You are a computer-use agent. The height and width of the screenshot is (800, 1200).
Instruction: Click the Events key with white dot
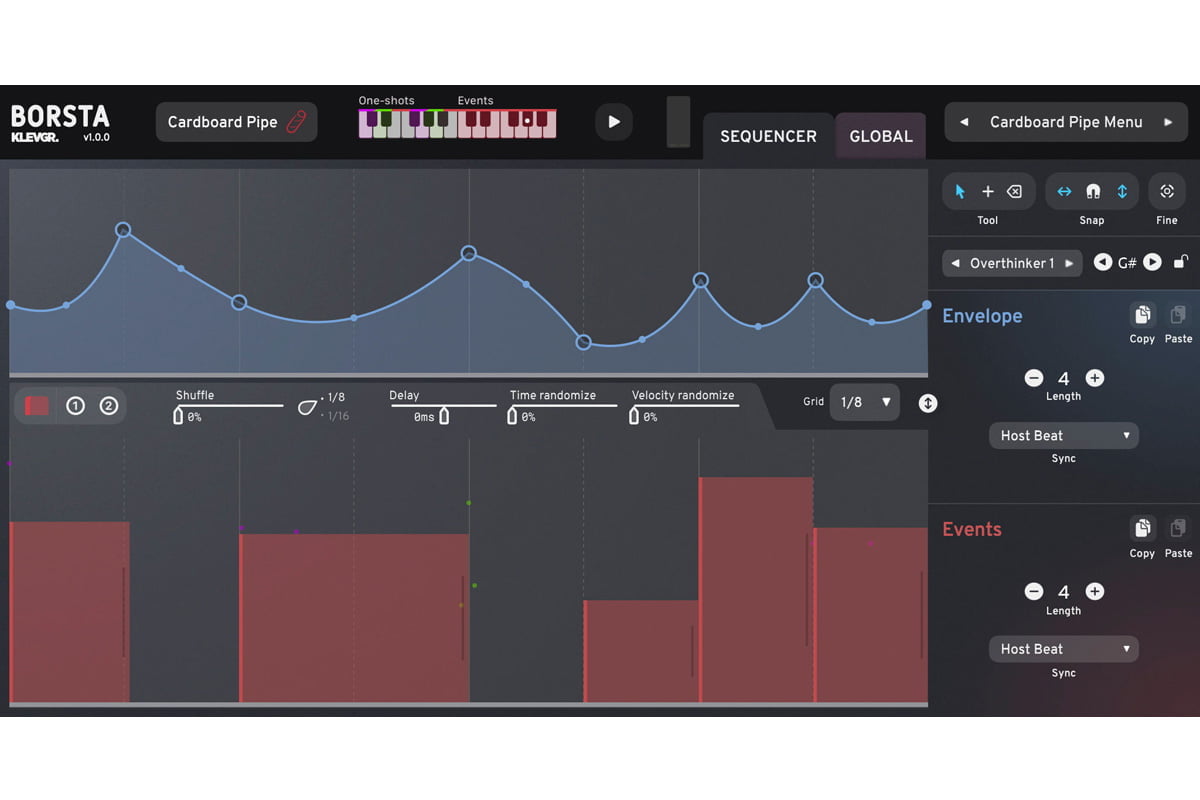(526, 121)
